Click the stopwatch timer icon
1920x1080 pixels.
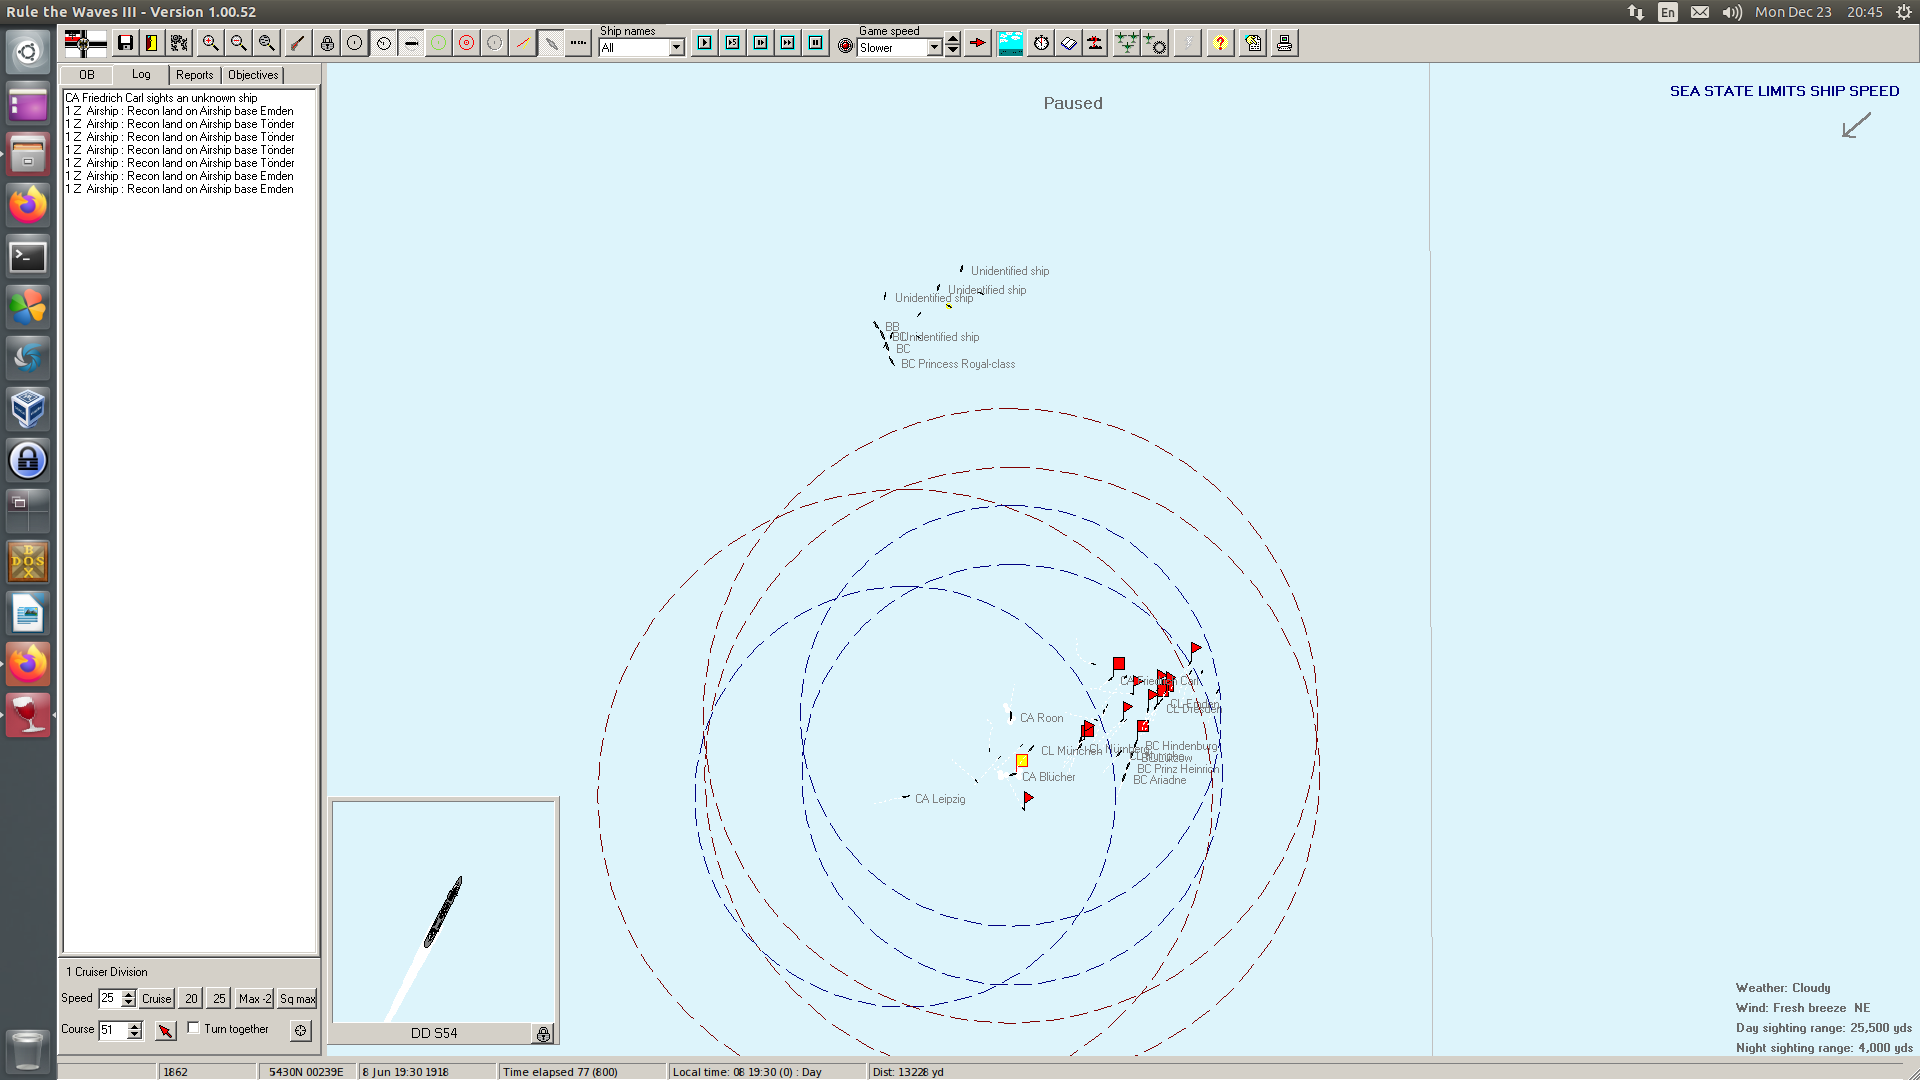click(1041, 43)
